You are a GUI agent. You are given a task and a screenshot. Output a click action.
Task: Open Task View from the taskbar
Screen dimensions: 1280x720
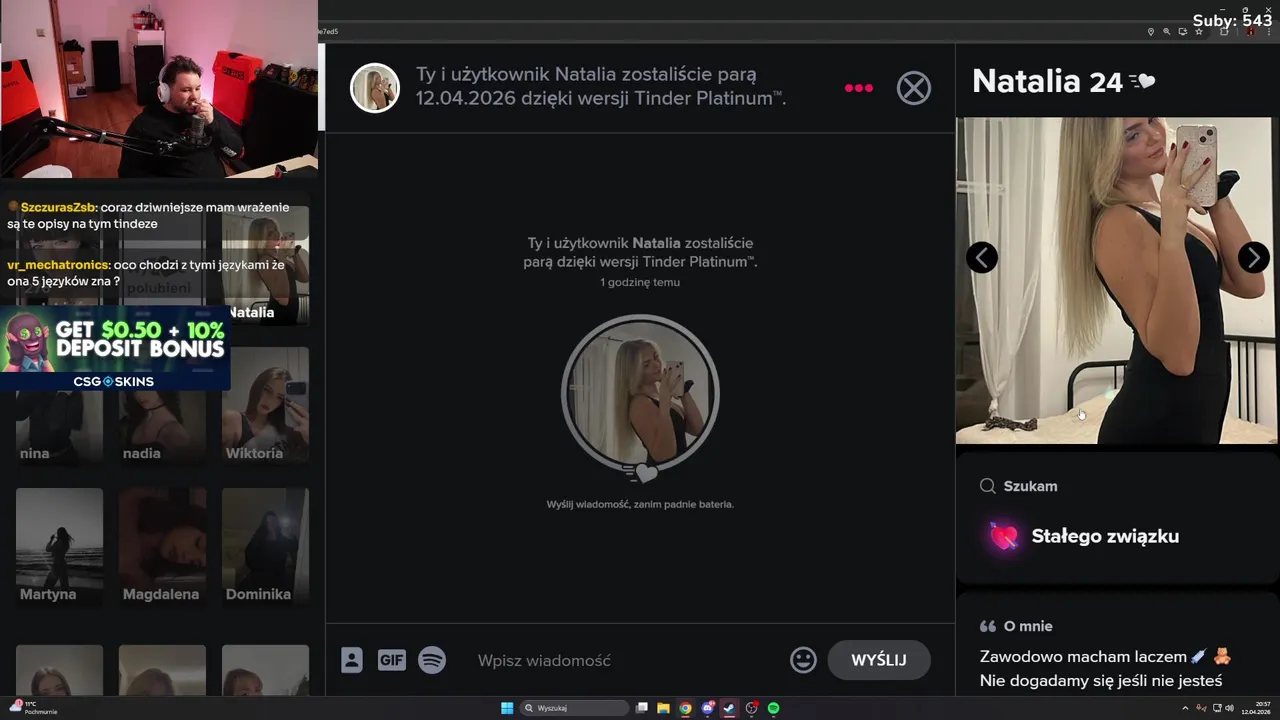click(x=642, y=708)
